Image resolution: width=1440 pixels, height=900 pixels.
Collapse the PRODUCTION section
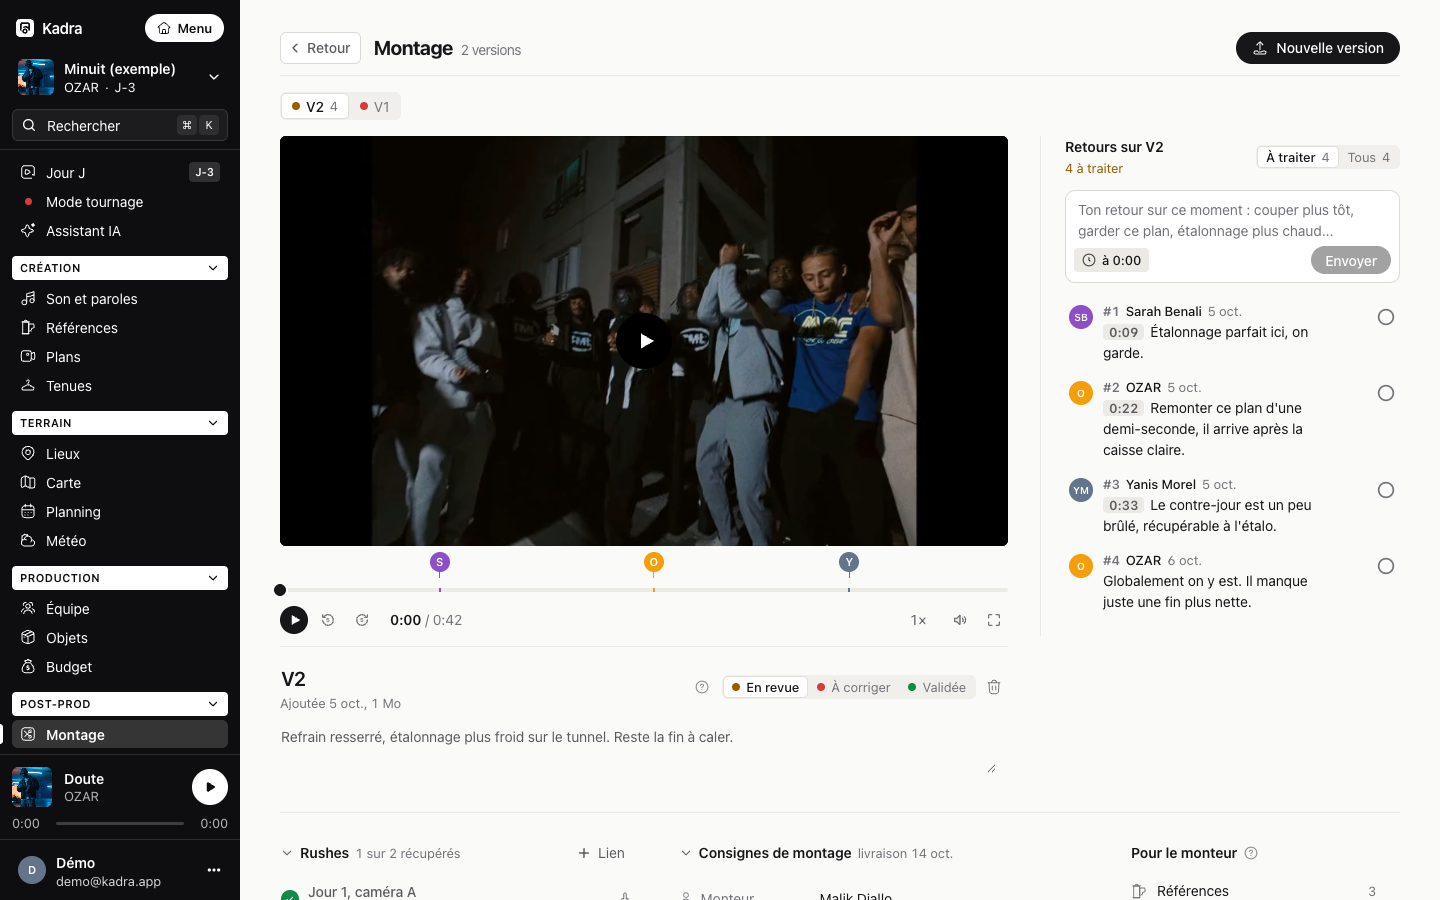(120, 578)
